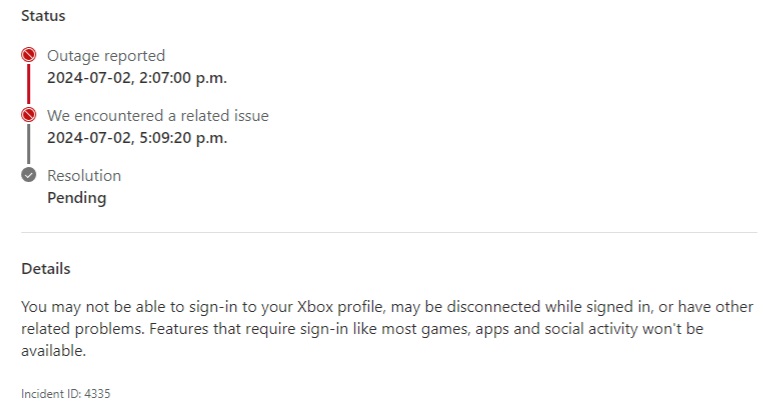This screenshot has height=415, width=763.
Task: Click the grey timeline line above Resolution
Action: 29,146
